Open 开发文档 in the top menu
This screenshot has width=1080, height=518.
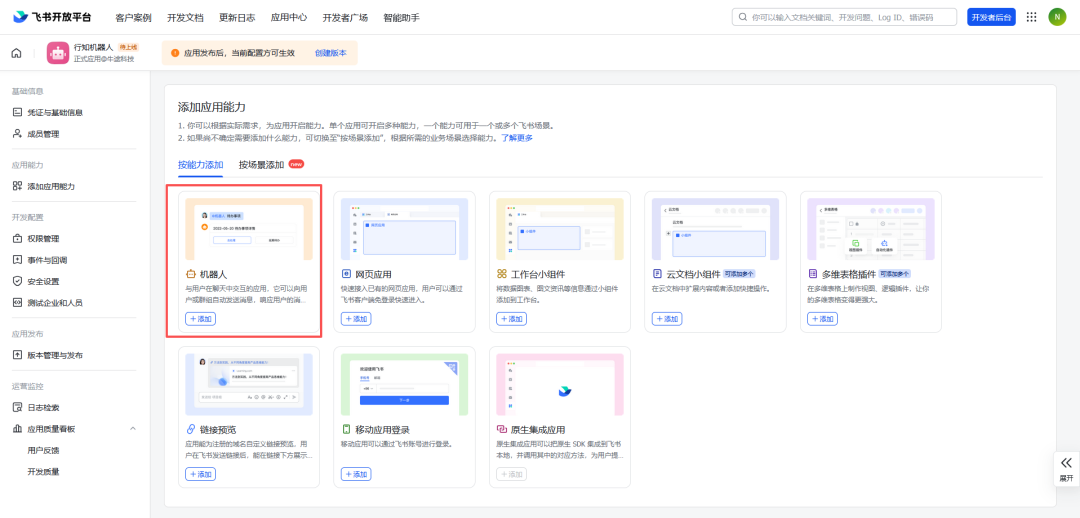[185, 17]
